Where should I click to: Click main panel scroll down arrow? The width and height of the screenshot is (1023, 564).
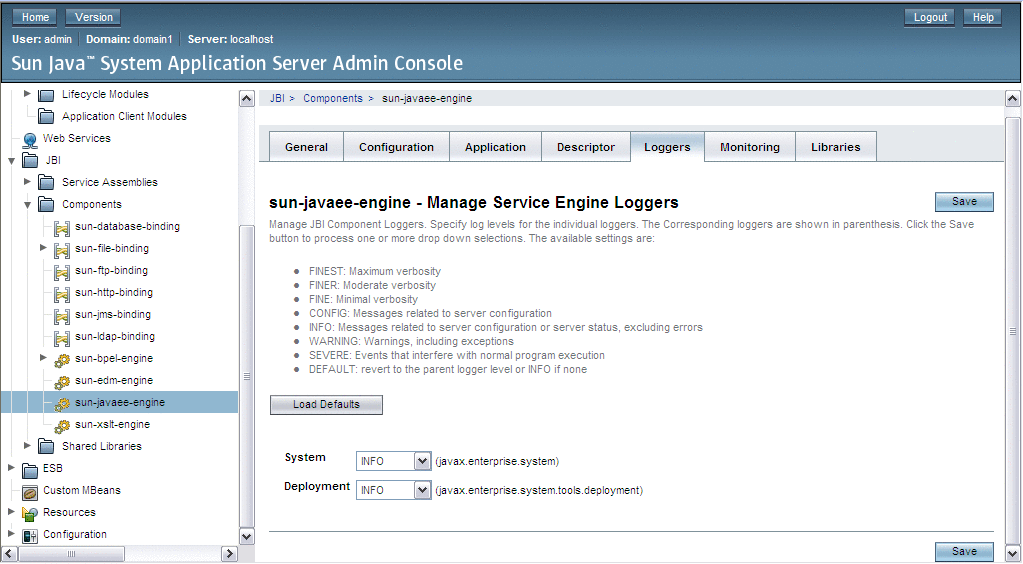tap(1013, 554)
